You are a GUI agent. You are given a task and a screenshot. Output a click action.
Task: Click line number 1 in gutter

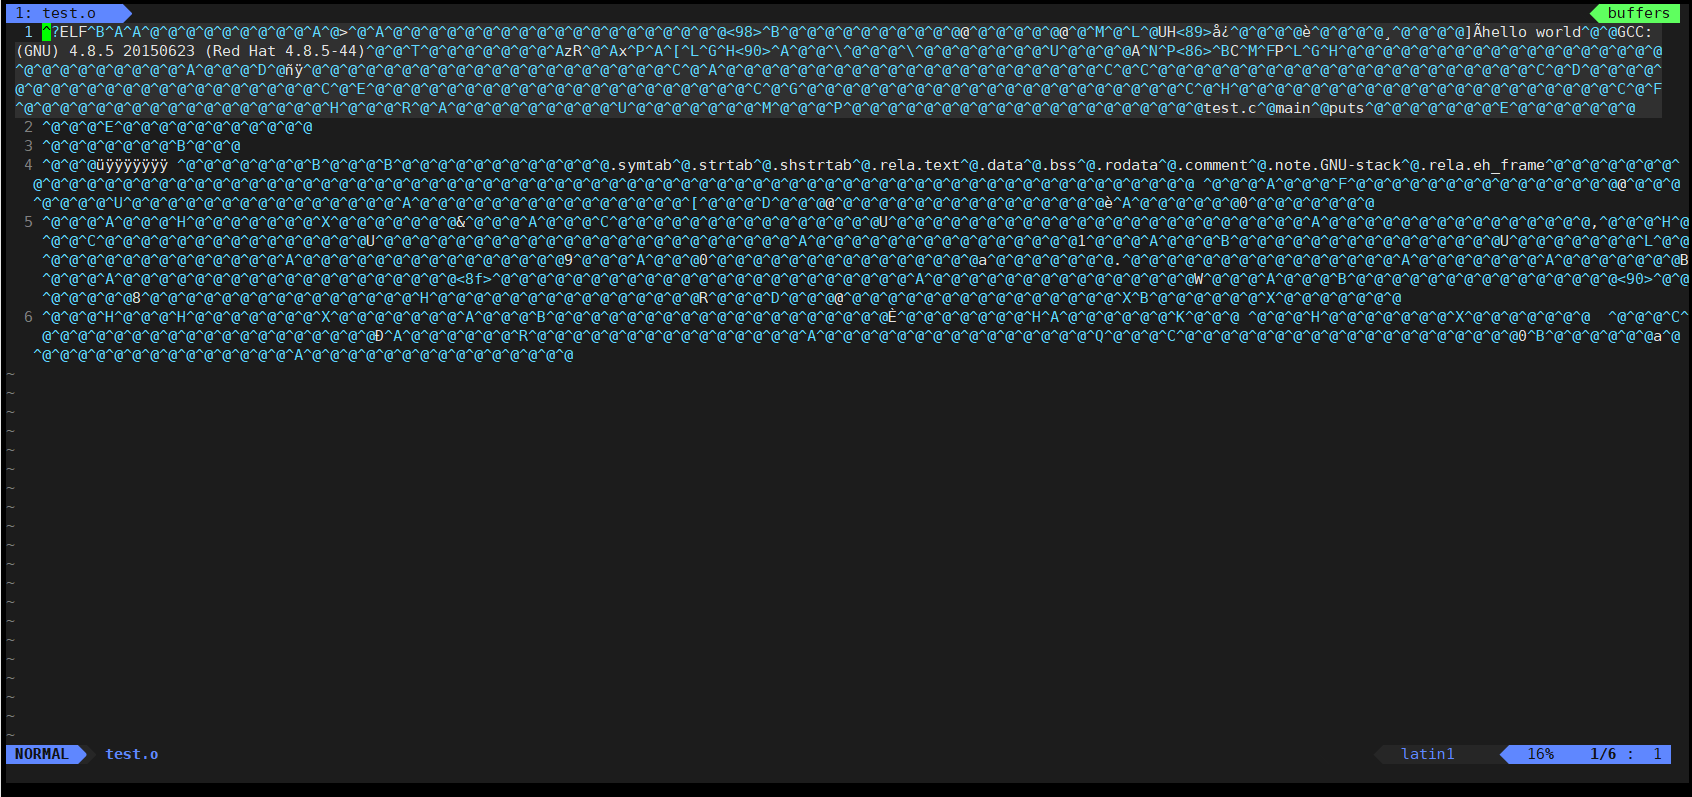(28, 32)
